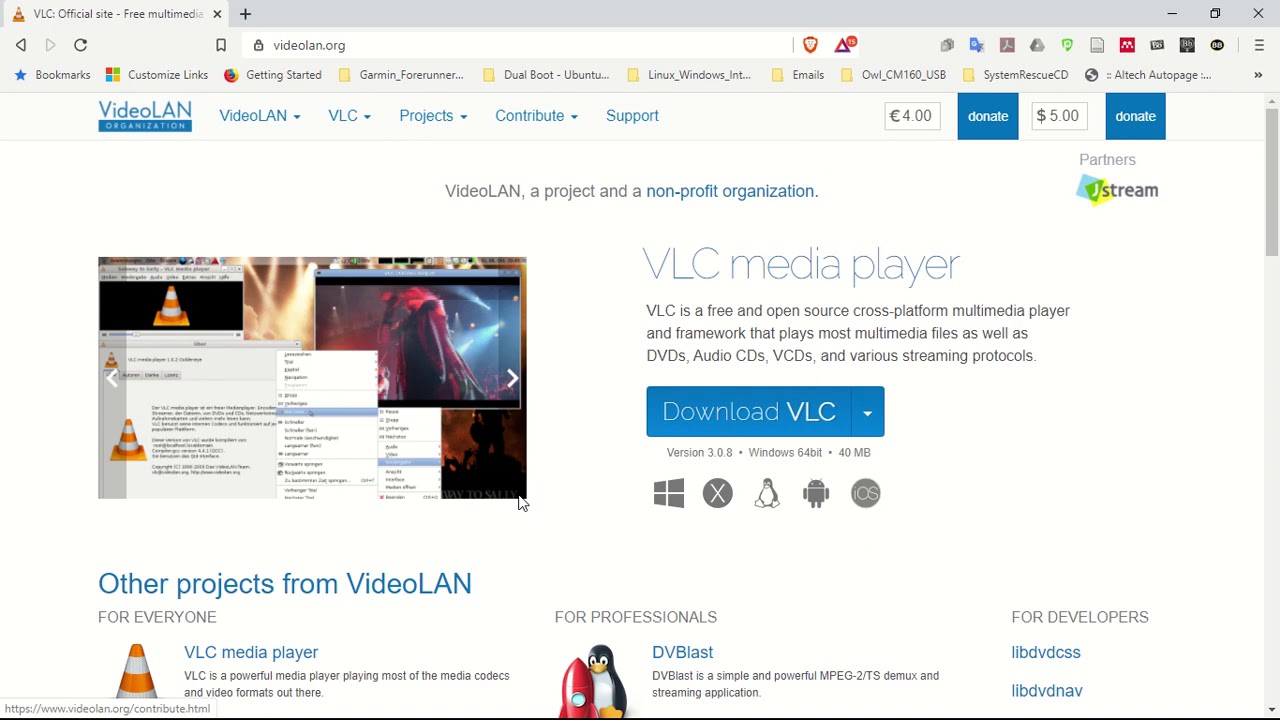The image size is (1280, 720).
Task: Open the green shield extension icon
Action: click(x=1067, y=45)
